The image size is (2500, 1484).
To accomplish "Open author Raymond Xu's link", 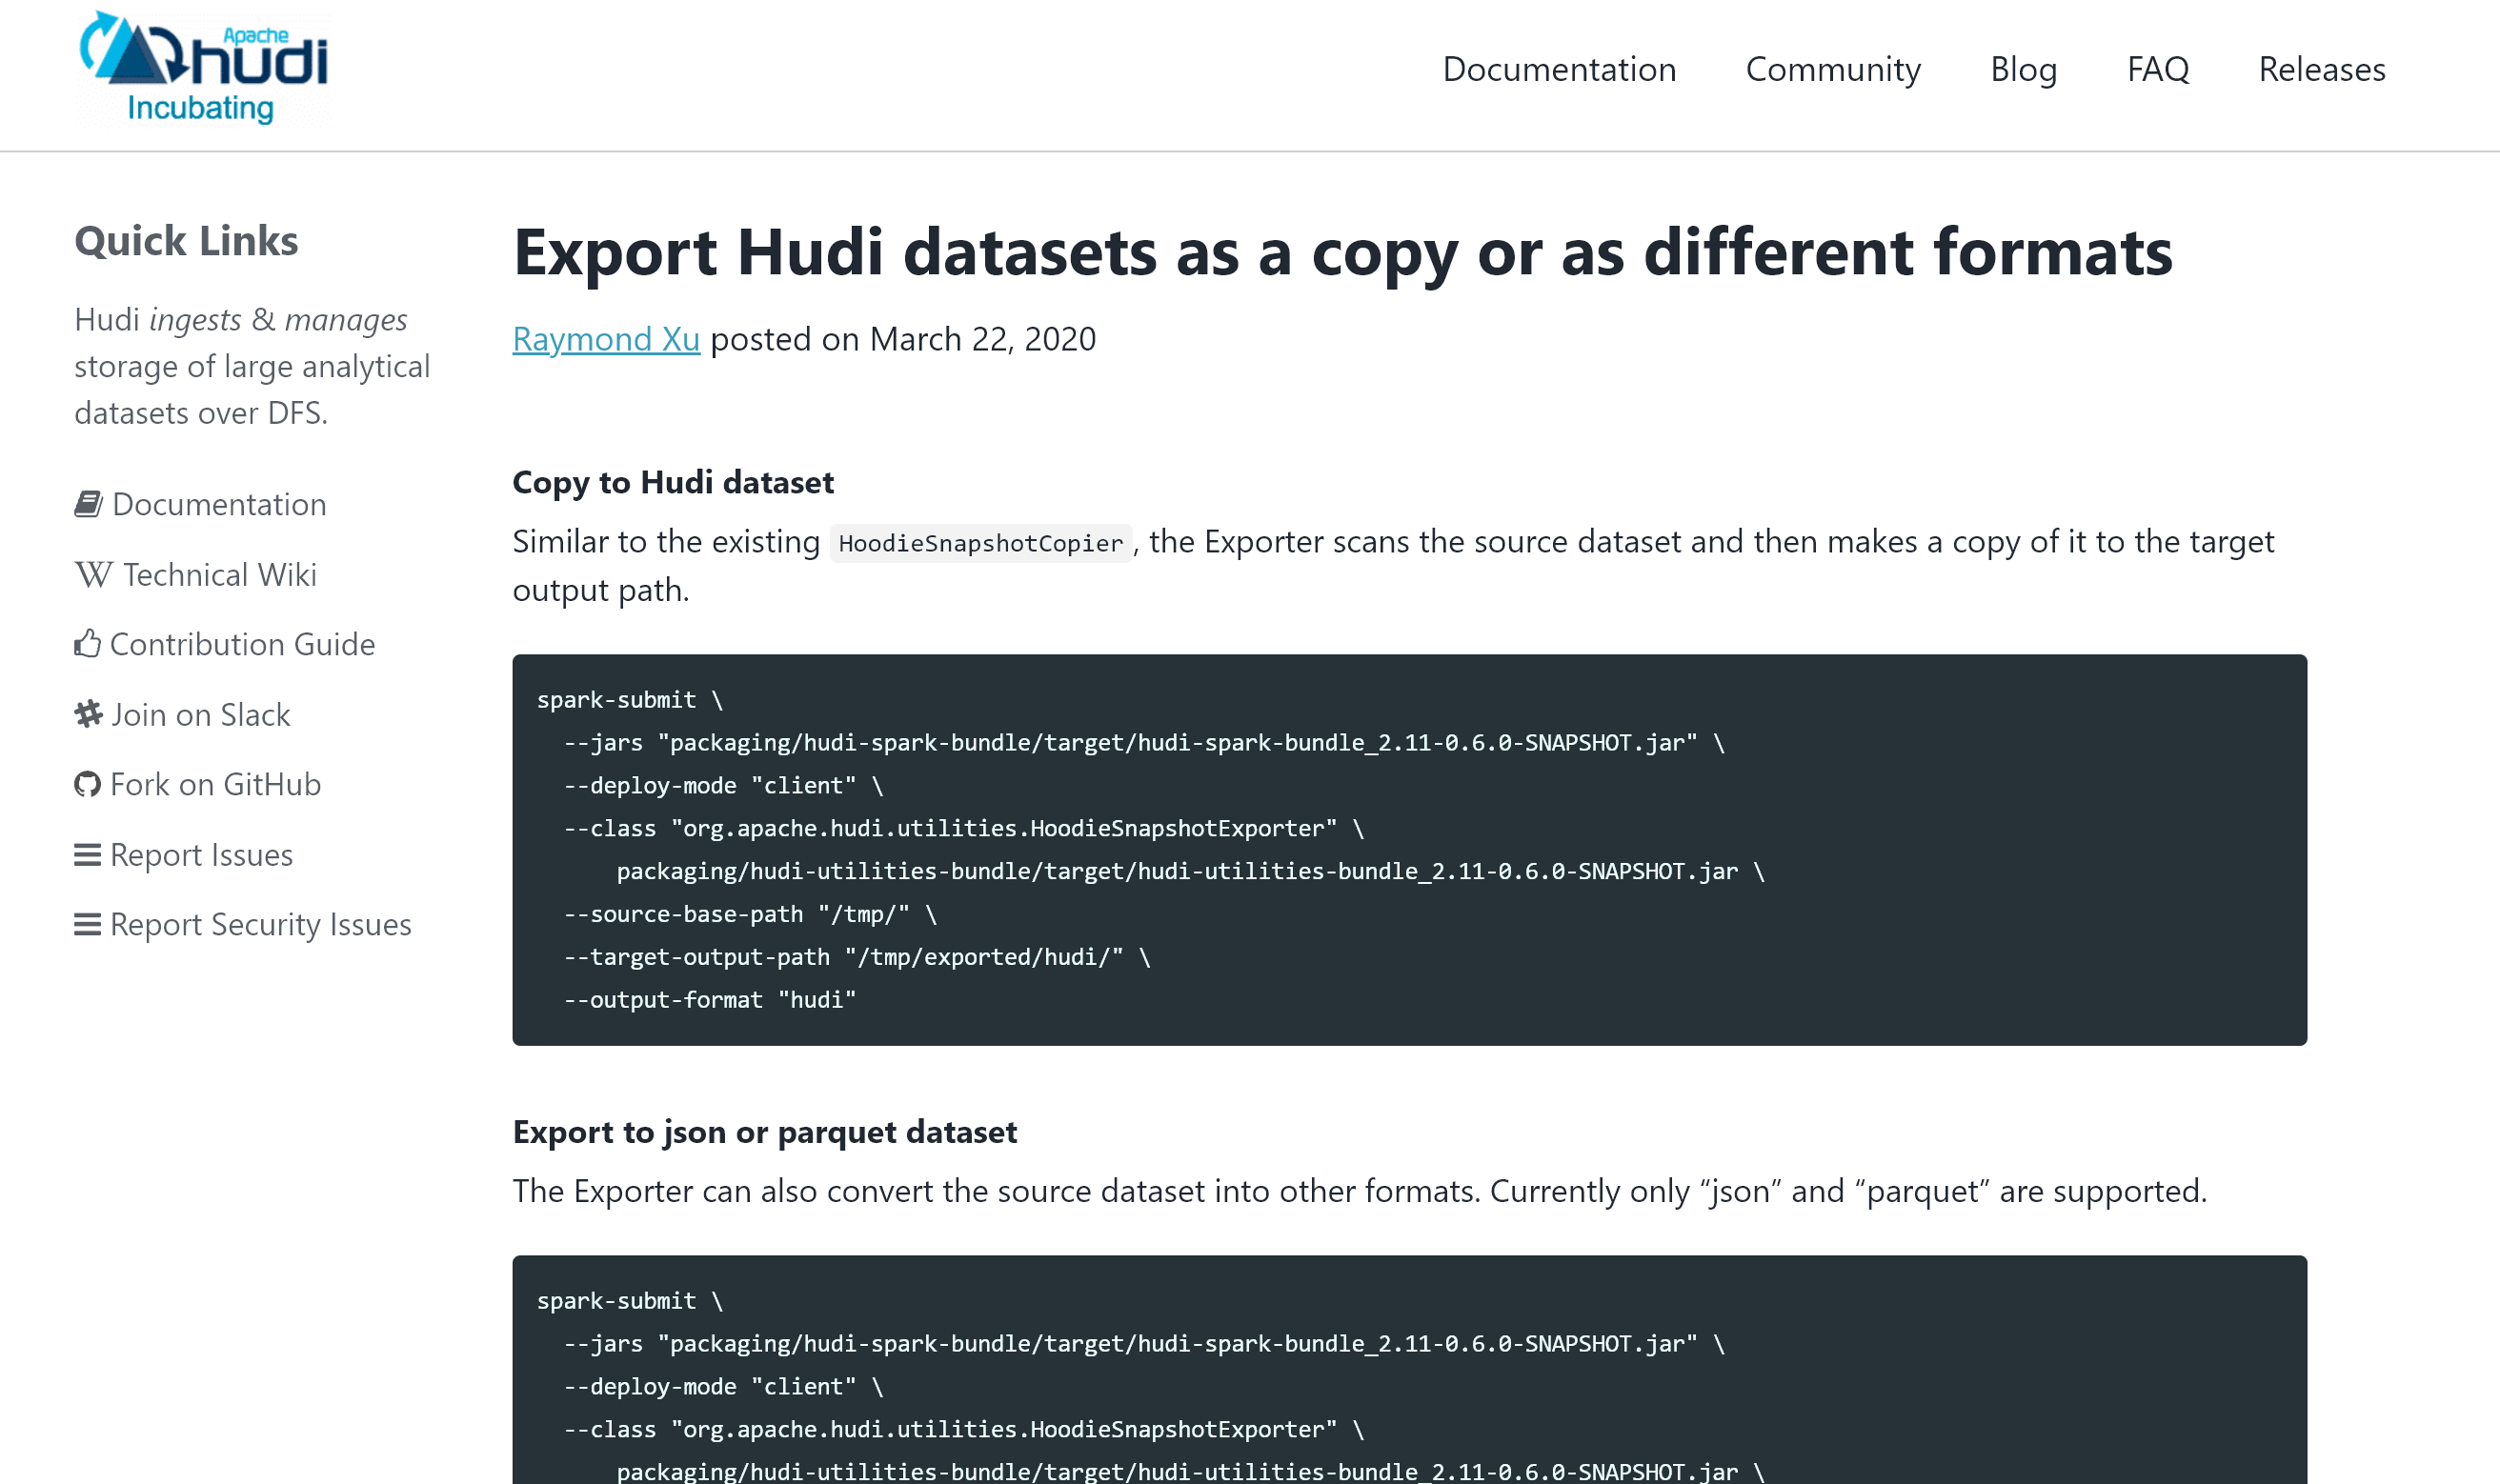I will (x=606, y=339).
